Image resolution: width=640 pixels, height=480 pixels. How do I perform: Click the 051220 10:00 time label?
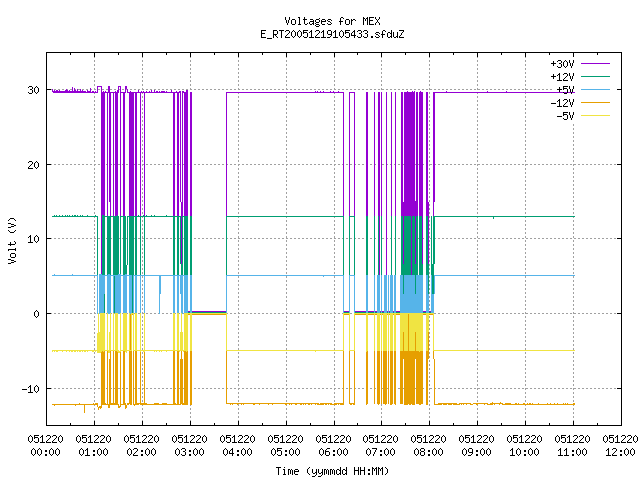[x=524, y=446]
